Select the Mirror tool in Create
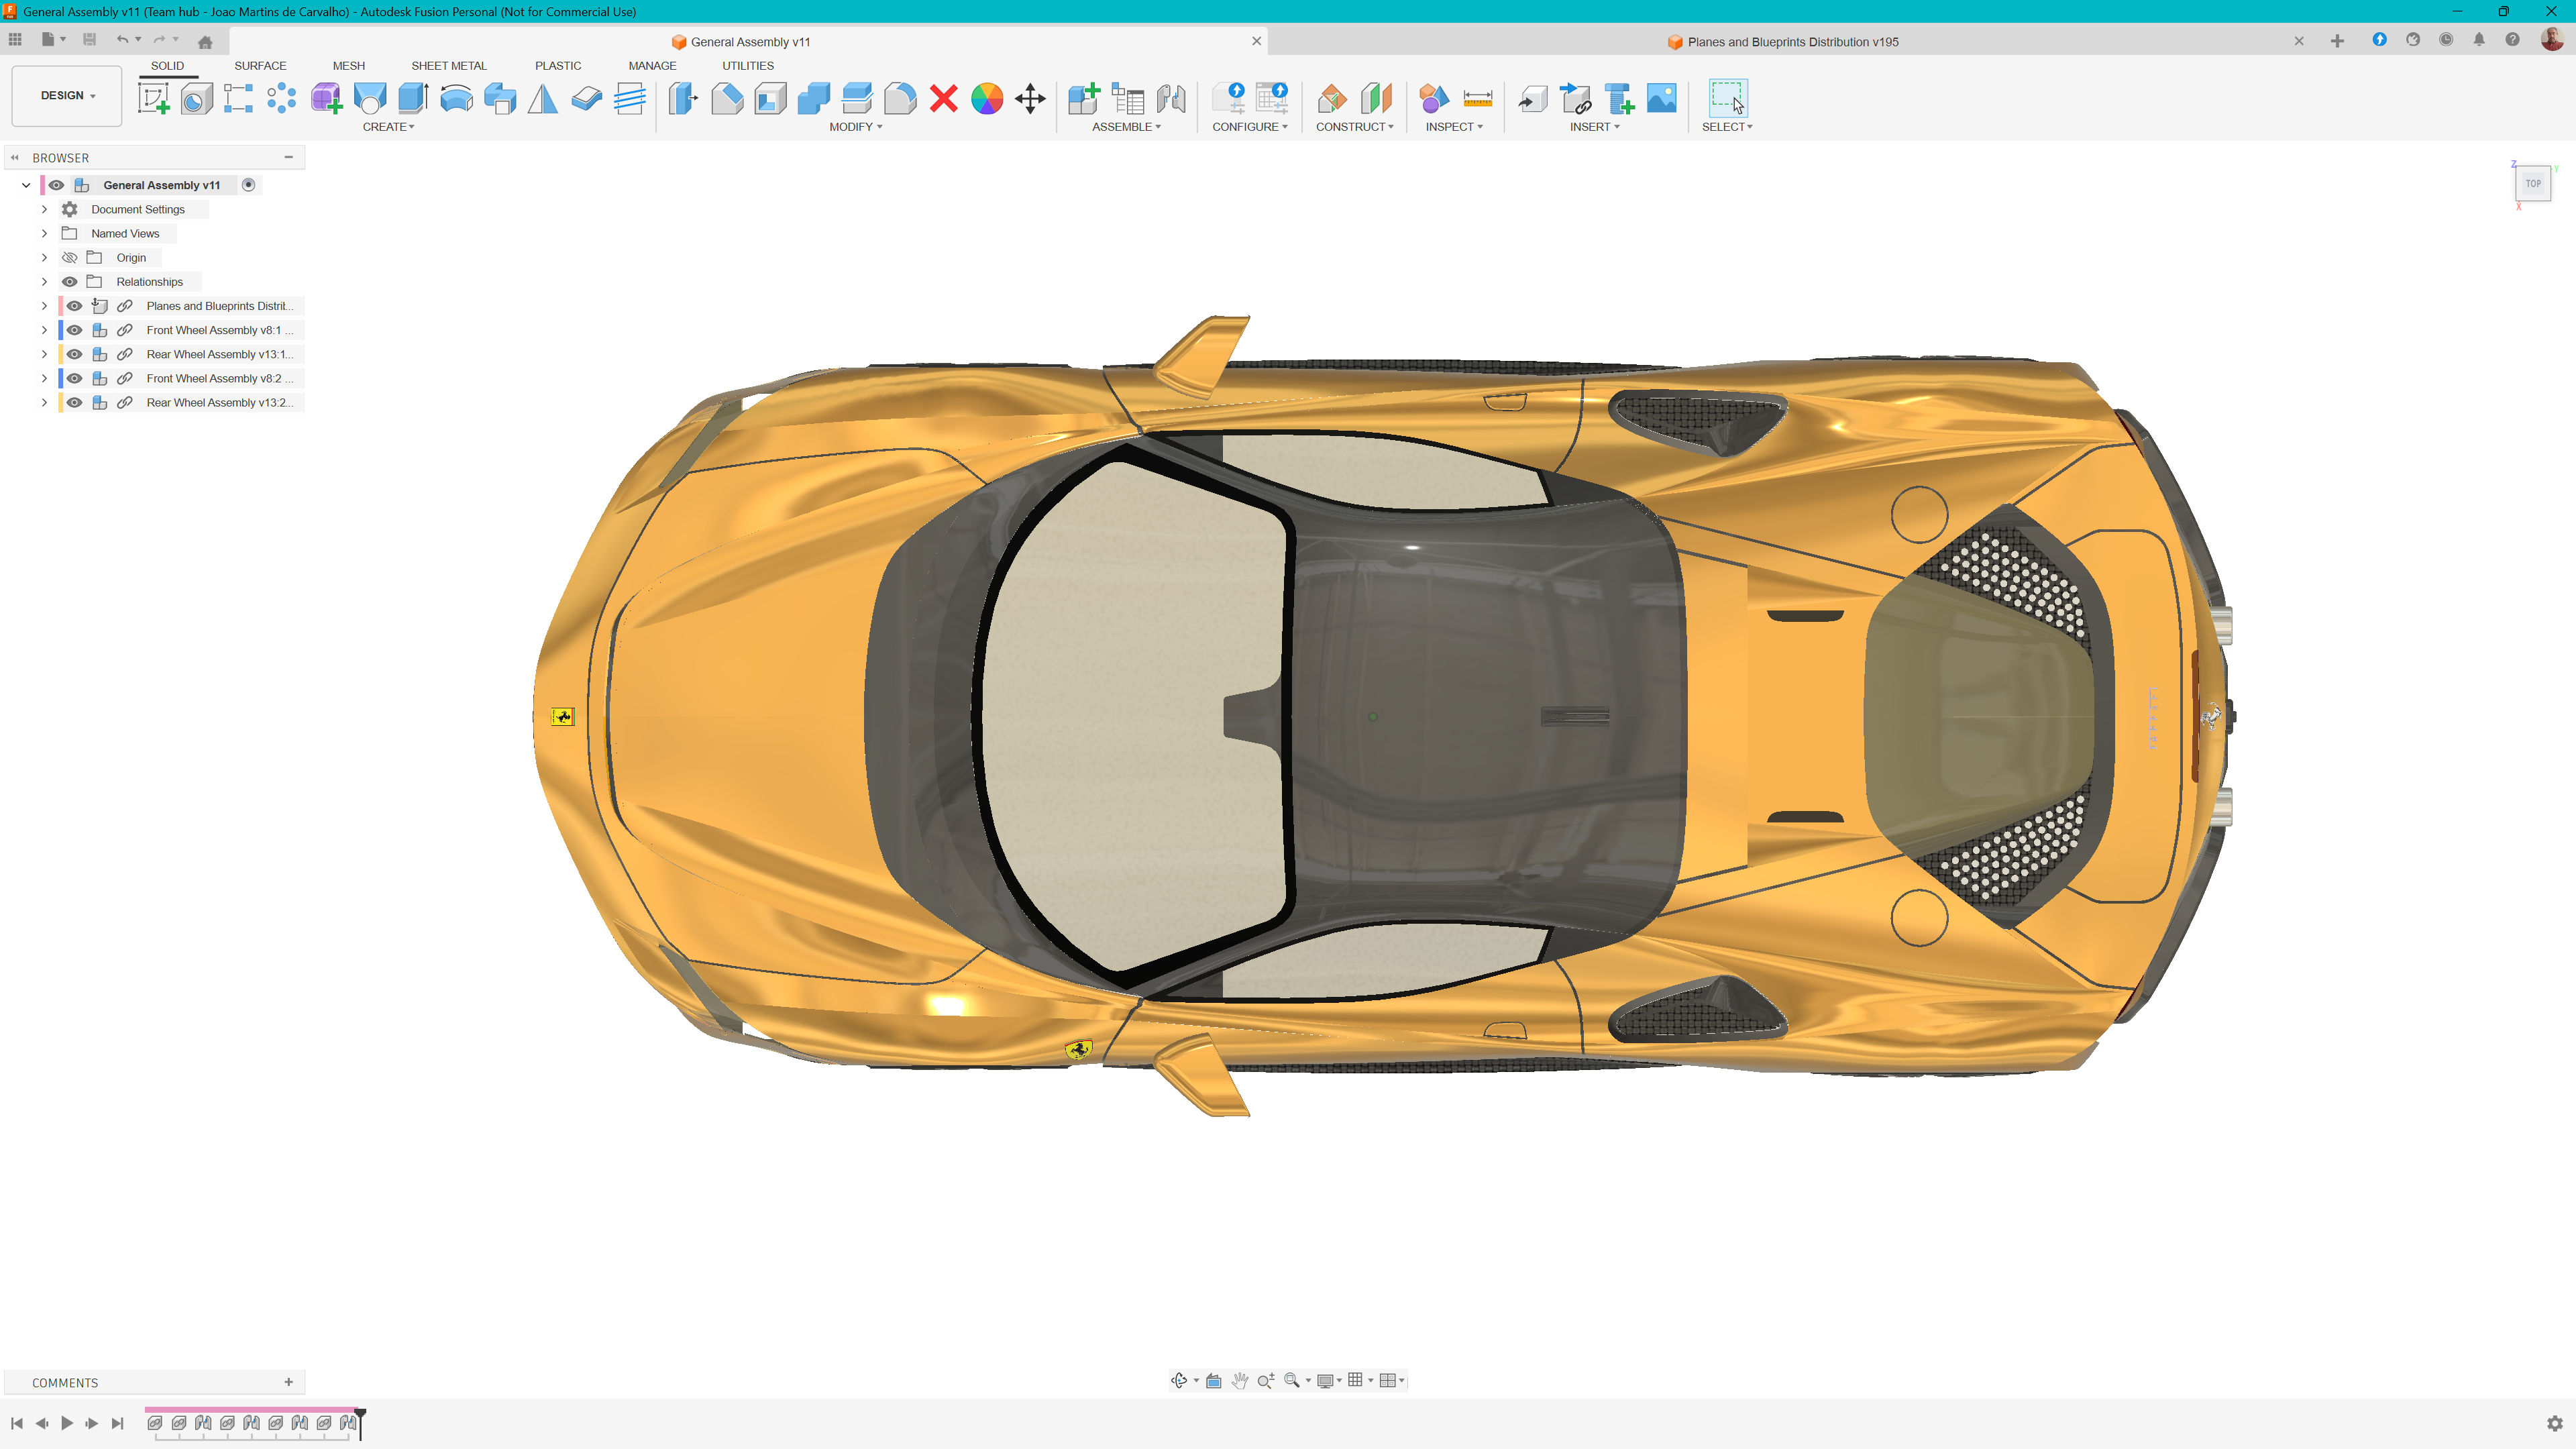This screenshot has width=2576, height=1449. point(542,98)
